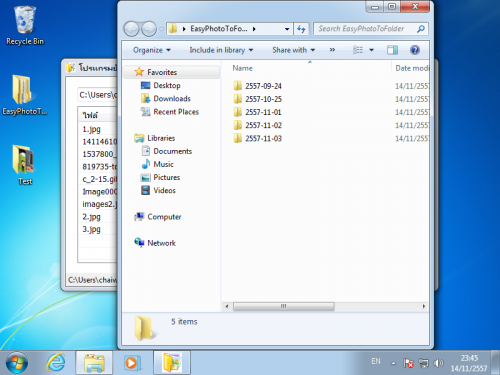Toggle the preview pane icon

pyautogui.click(x=392, y=50)
